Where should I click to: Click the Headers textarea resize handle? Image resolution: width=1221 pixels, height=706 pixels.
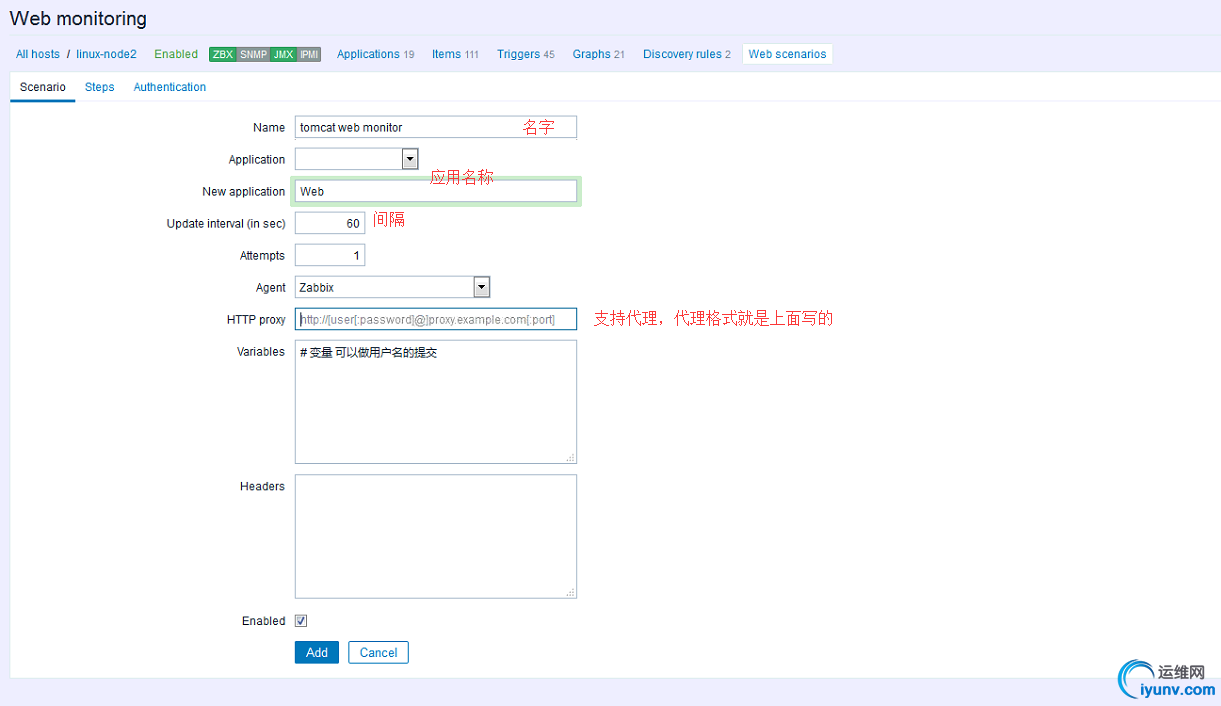click(x=570, y=591)
